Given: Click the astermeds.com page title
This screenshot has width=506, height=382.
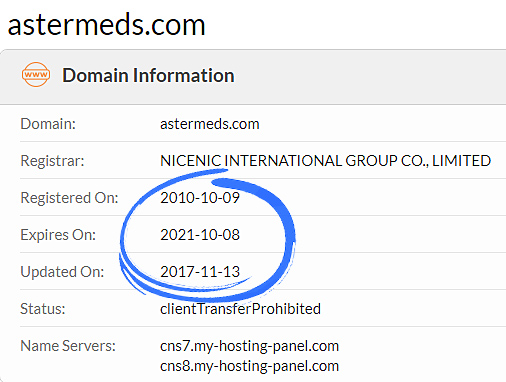Looking at the screenshot, I should click(106, 25).
